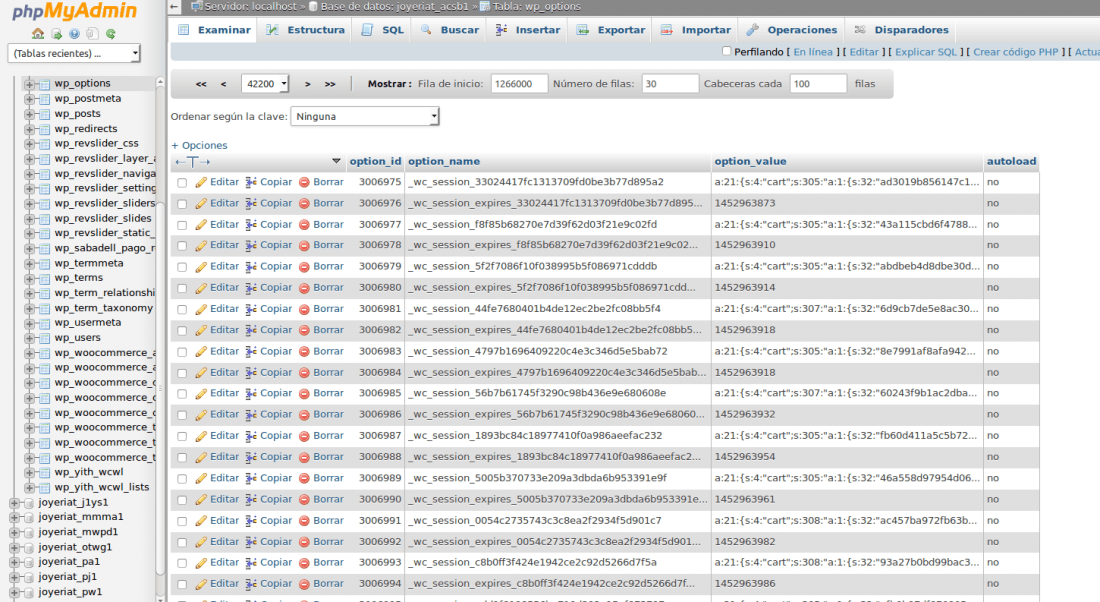Expand the wp_usermeta tree node
This screenshot has height=602, width=1100.
pos(29,323)
